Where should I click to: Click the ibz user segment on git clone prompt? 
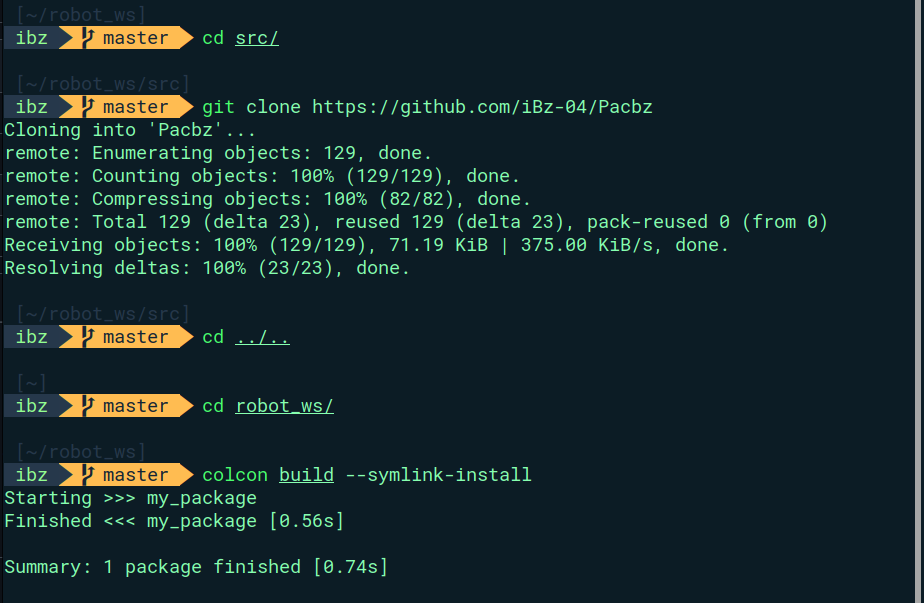[x=32, y=107]
